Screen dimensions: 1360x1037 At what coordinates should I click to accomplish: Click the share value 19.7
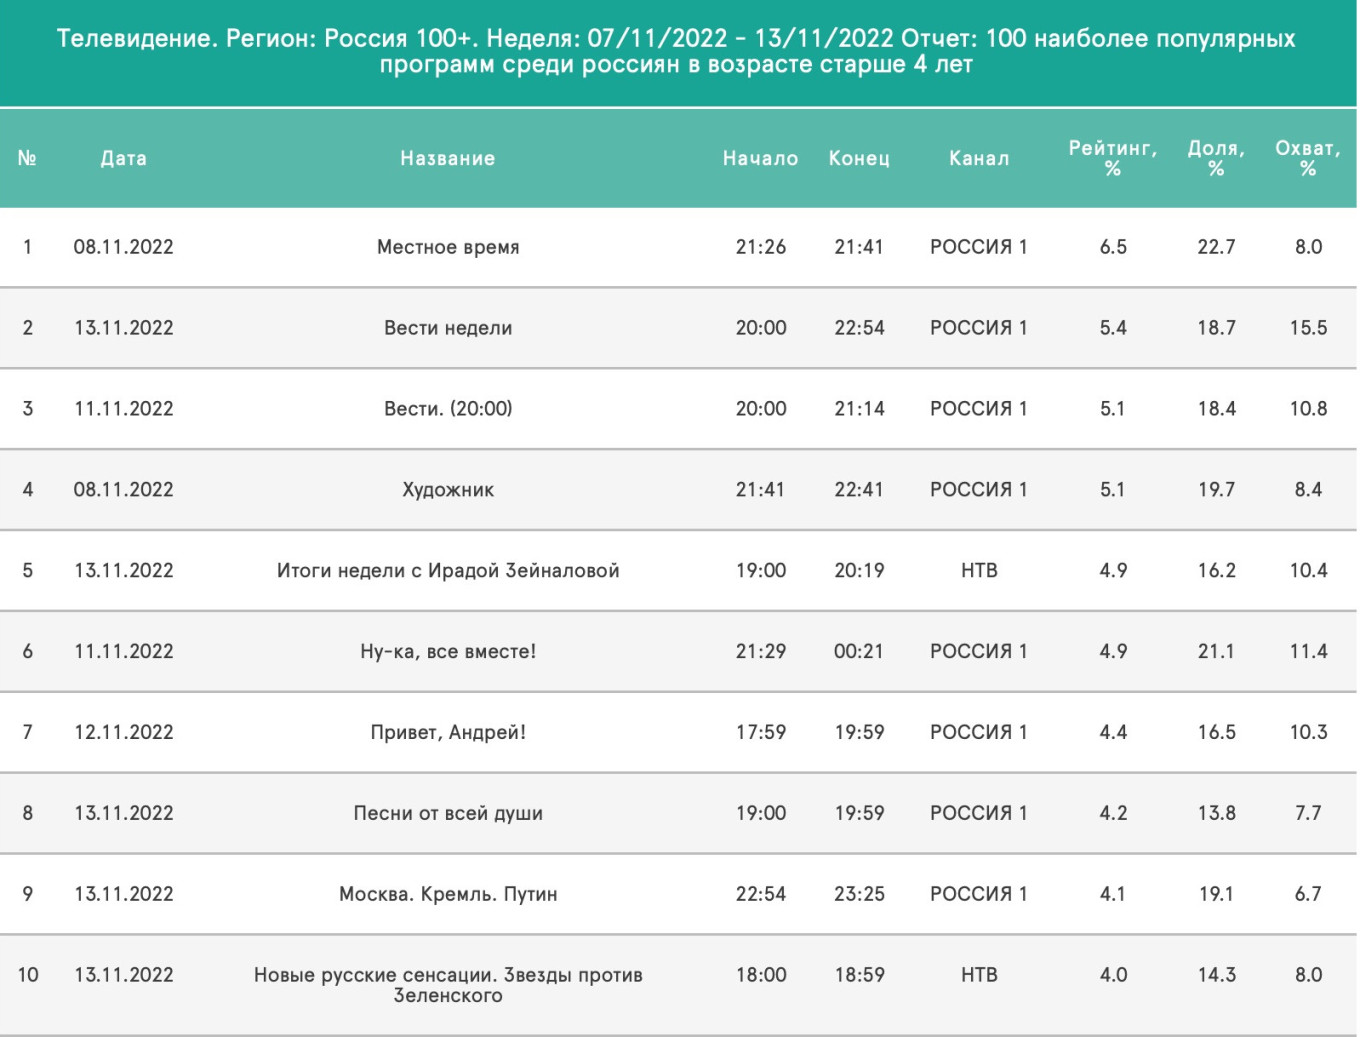(x=1216, y=490)
